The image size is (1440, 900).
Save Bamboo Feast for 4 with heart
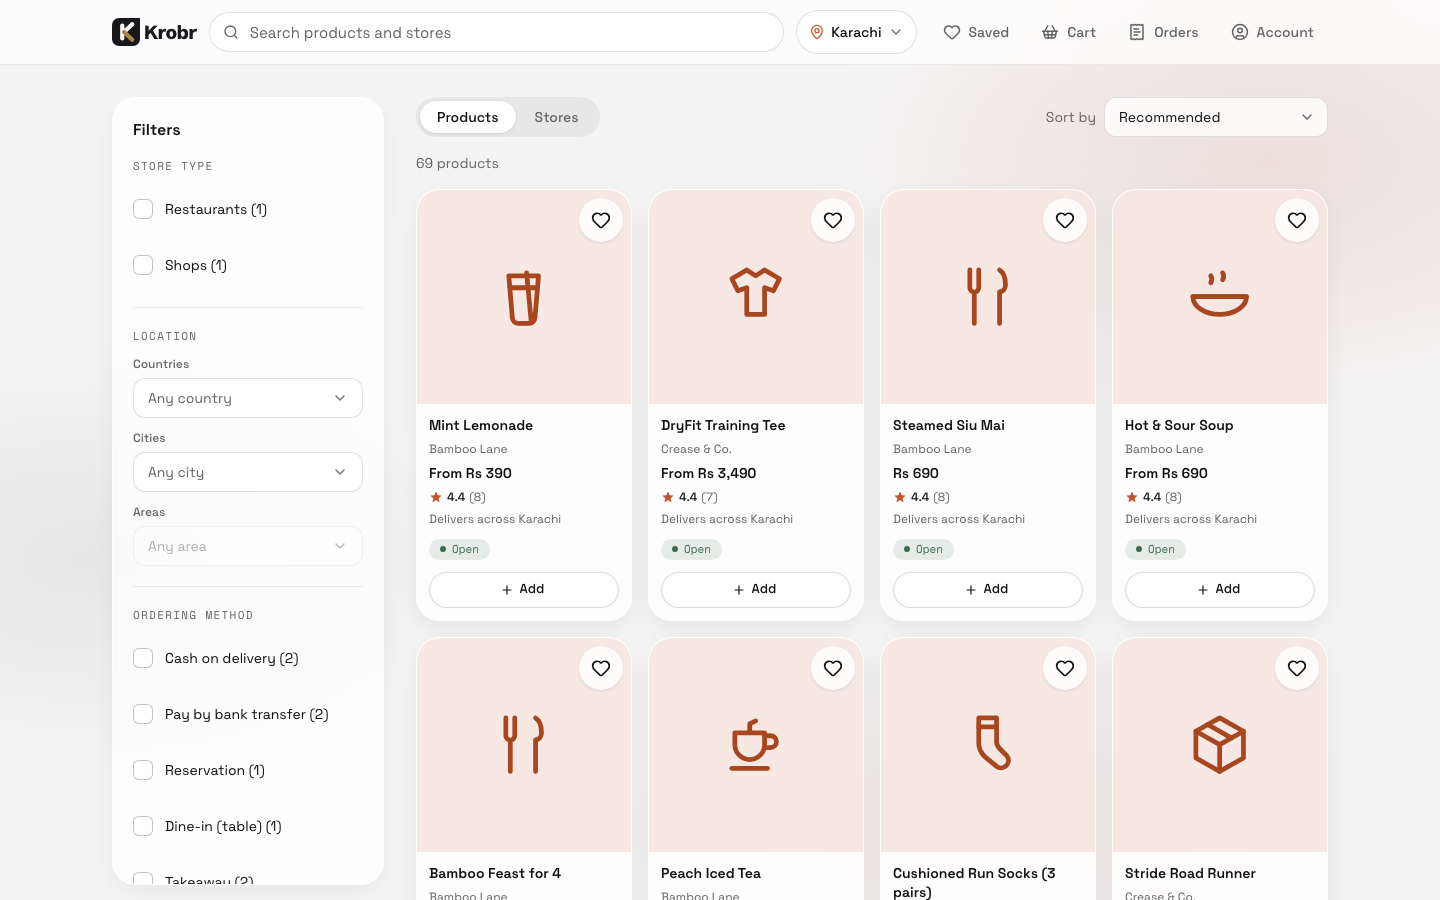601,668
